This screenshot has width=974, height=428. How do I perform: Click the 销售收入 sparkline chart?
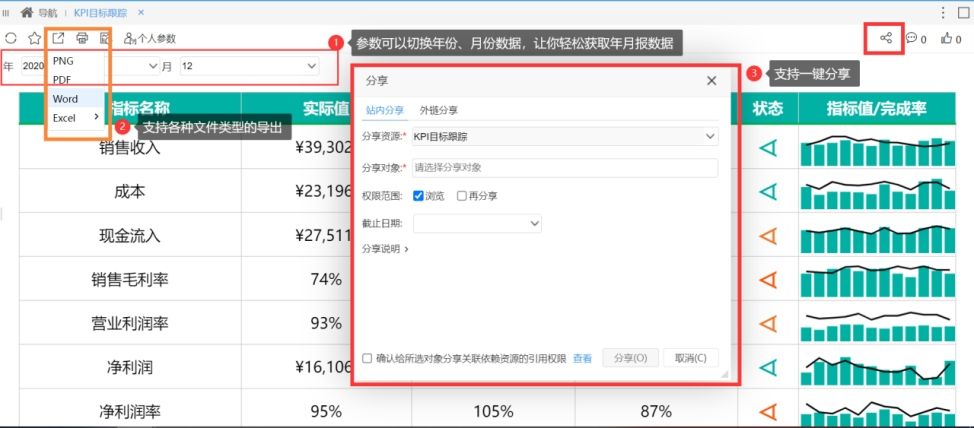pos(878,150)
